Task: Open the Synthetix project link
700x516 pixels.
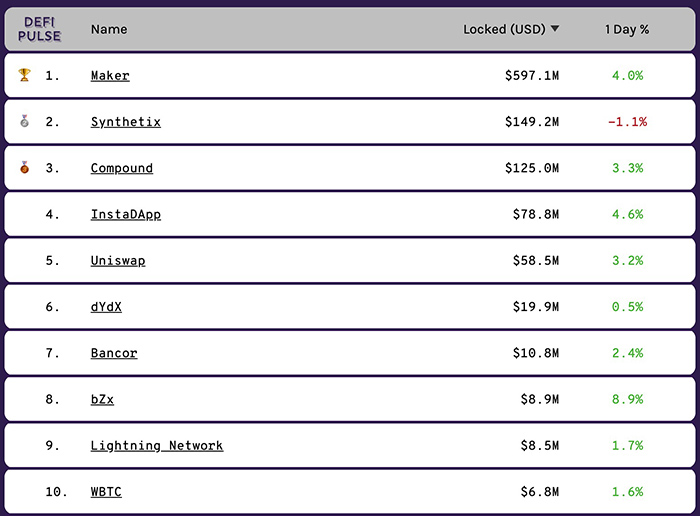Action: pos(125,122)
